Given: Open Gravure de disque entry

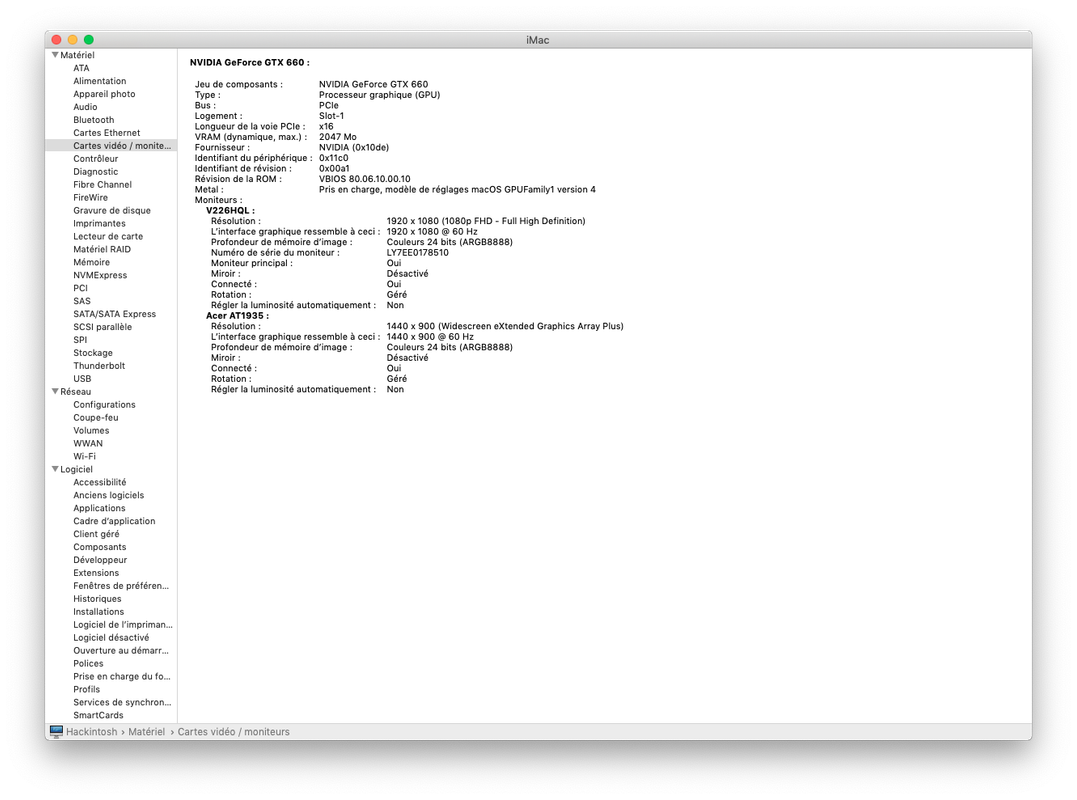Looking at the screenshot, I should coord(112,211).
